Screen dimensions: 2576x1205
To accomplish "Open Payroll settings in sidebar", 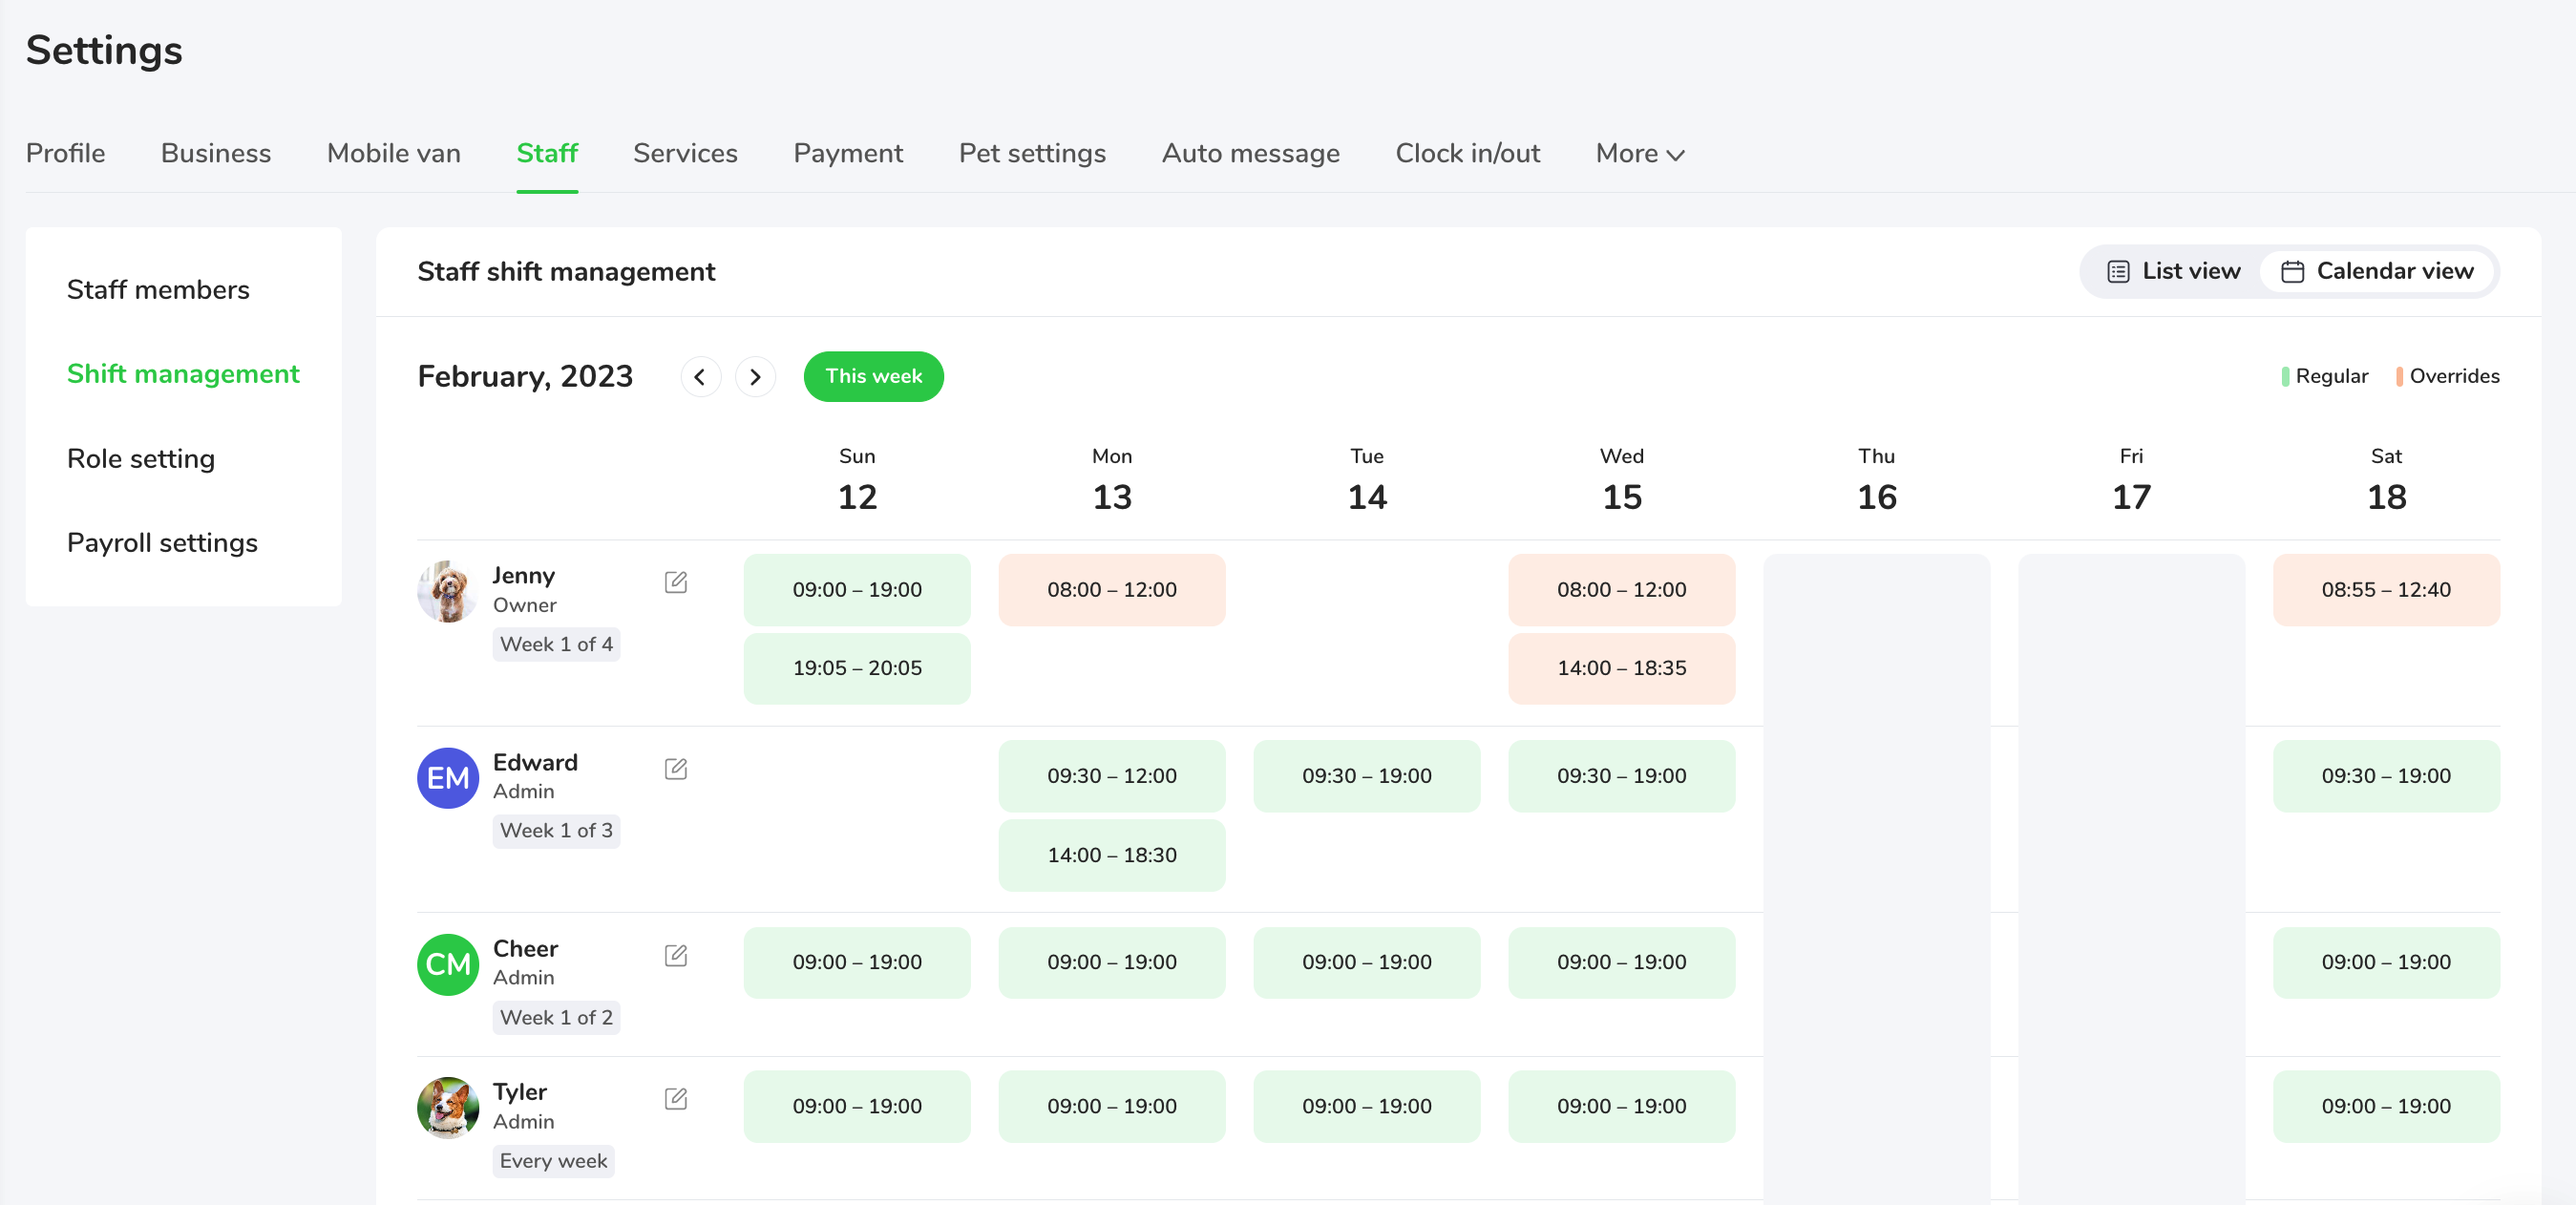I will [x=162, y=542].
